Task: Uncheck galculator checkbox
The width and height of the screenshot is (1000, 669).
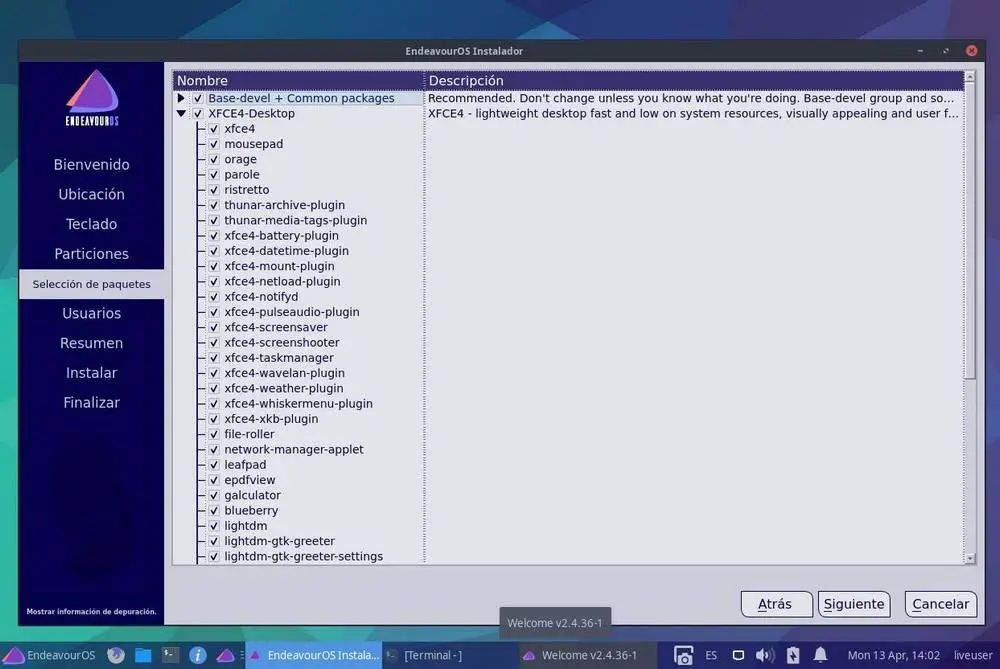Action: 214,496
